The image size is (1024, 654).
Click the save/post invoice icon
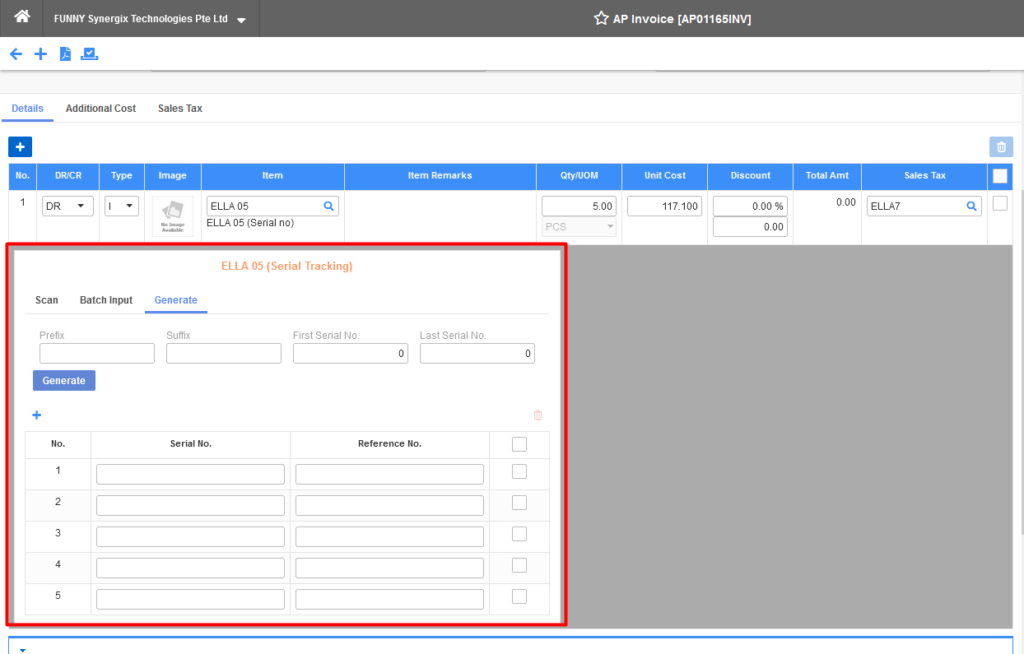89,53
